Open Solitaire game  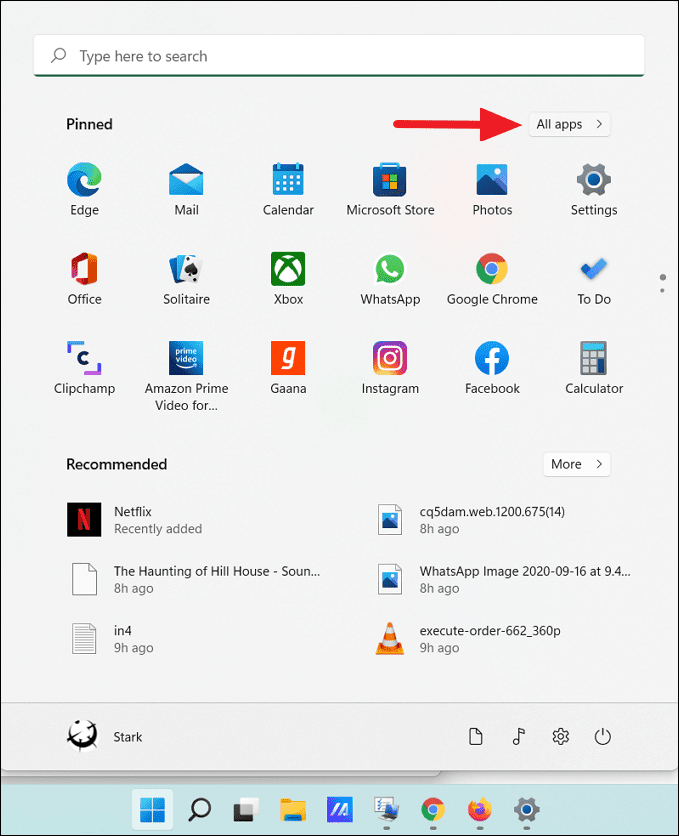pos(186,279)
